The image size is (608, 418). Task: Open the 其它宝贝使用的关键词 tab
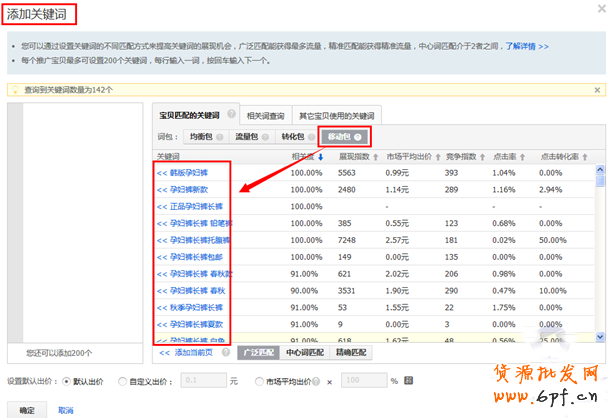(337, 115)
